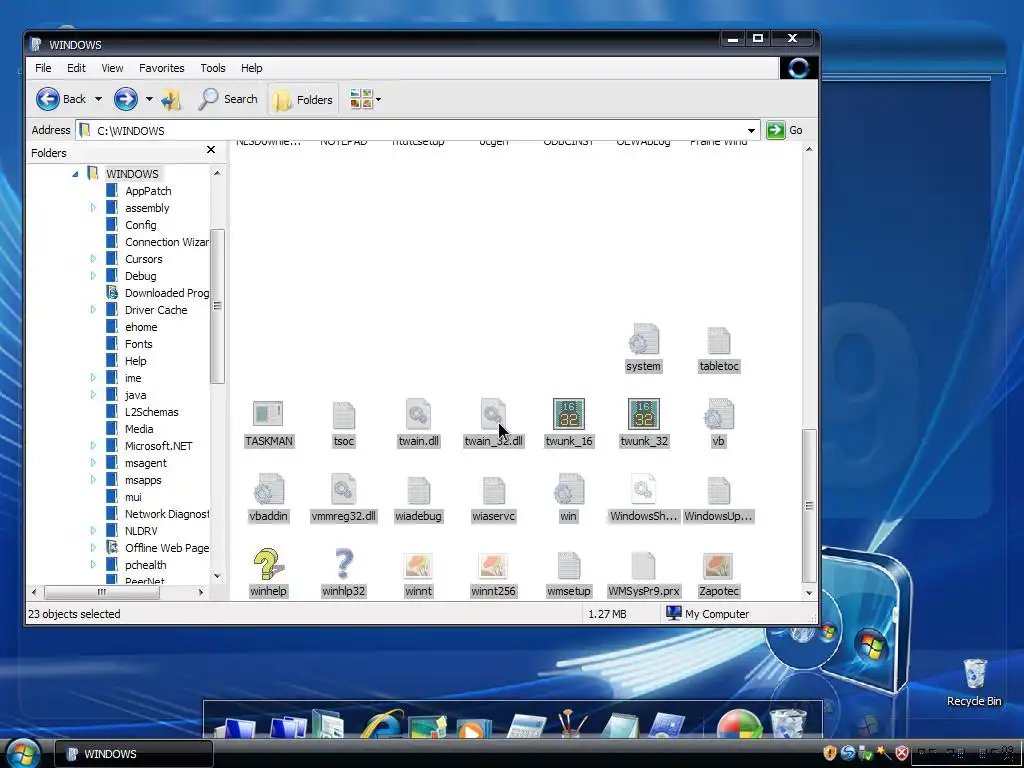
Task: Open the Tools menu
Action: click(x=213, y=68)
